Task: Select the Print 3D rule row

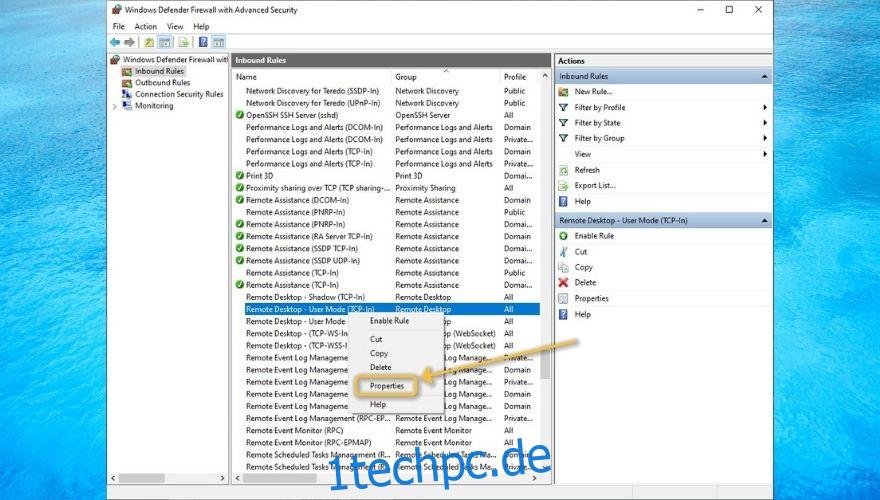Action: [x=259, y=176]
